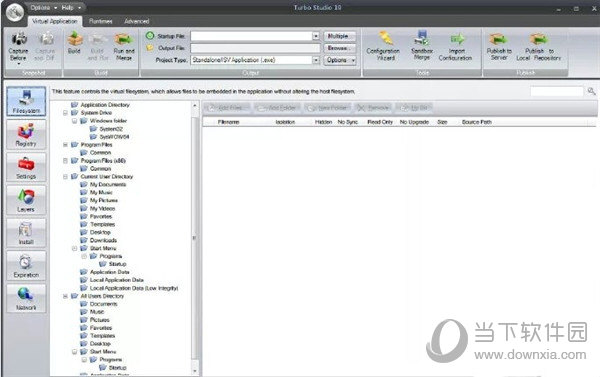Click the Output File input field
The width and height of the screenshot is (600, 377).
click(255, 48)
